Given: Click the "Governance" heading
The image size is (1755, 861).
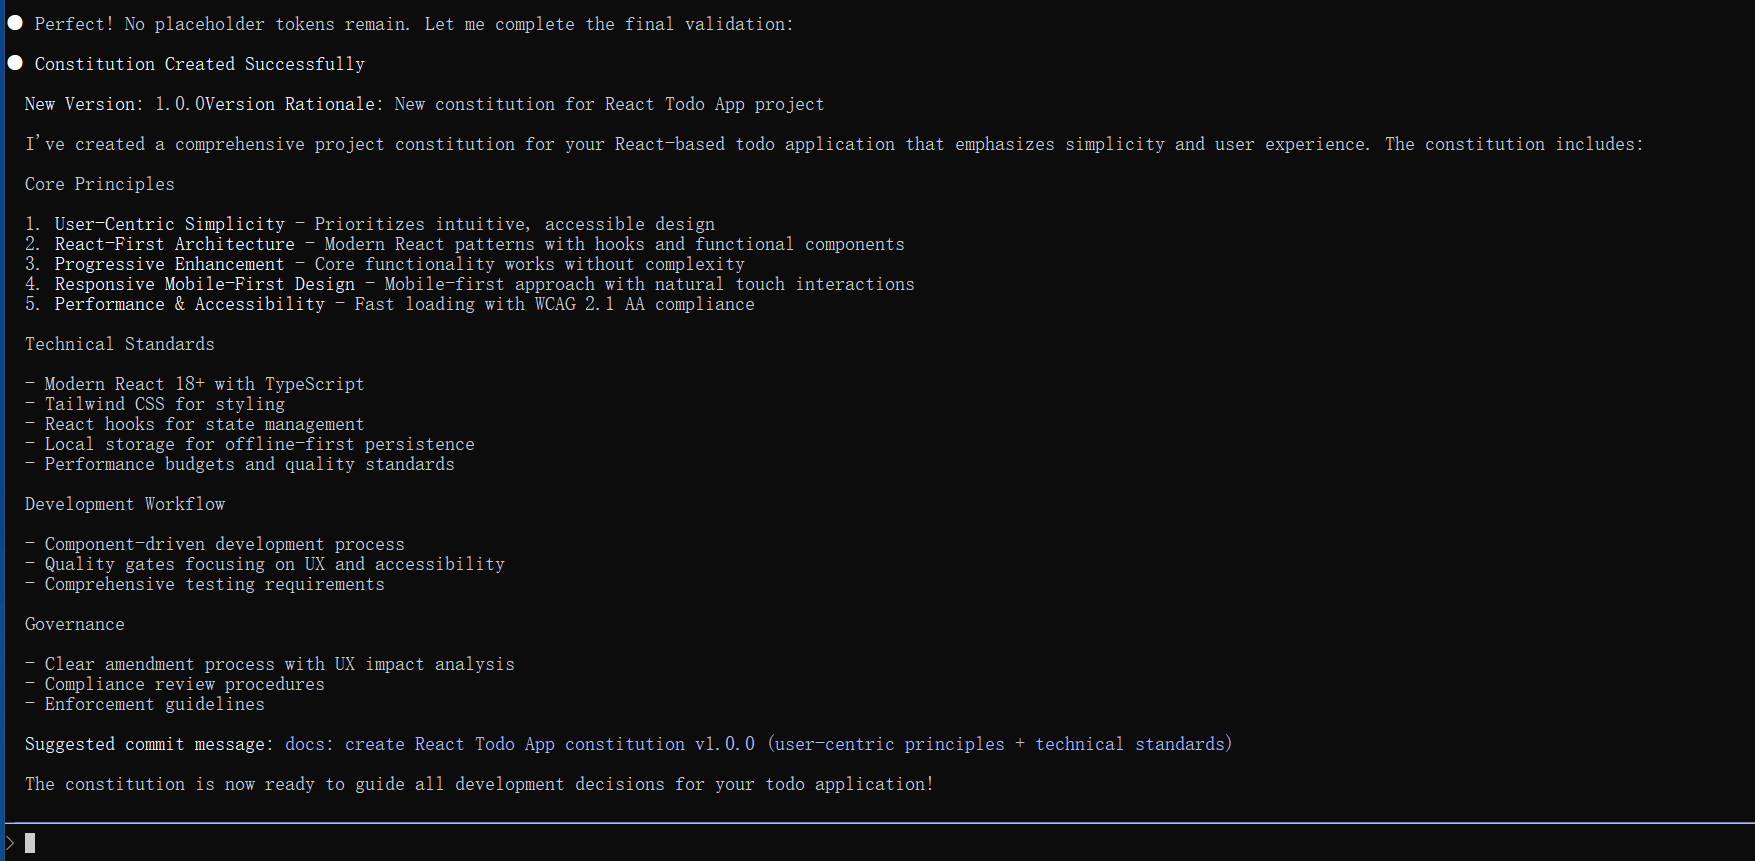Looking at the screenshot, I should point(75,624).
